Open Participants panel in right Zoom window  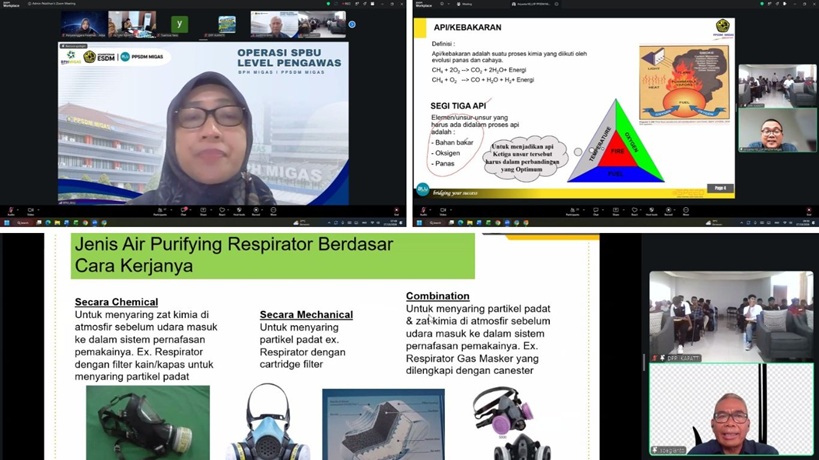coord(572,210)
